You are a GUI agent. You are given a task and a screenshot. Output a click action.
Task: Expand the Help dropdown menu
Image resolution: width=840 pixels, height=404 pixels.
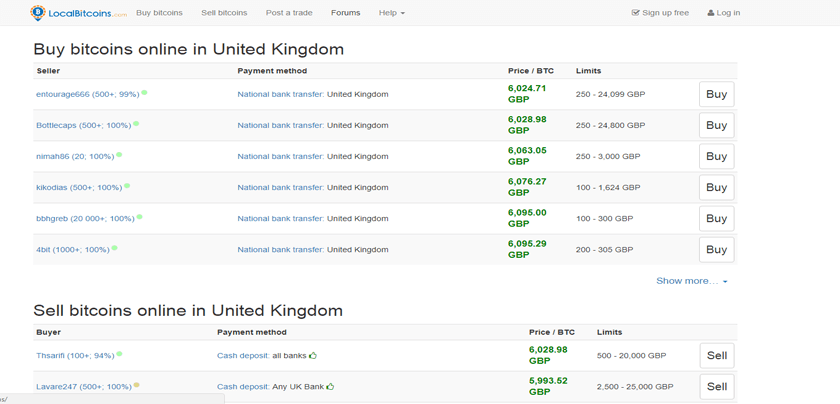[392, 13]
